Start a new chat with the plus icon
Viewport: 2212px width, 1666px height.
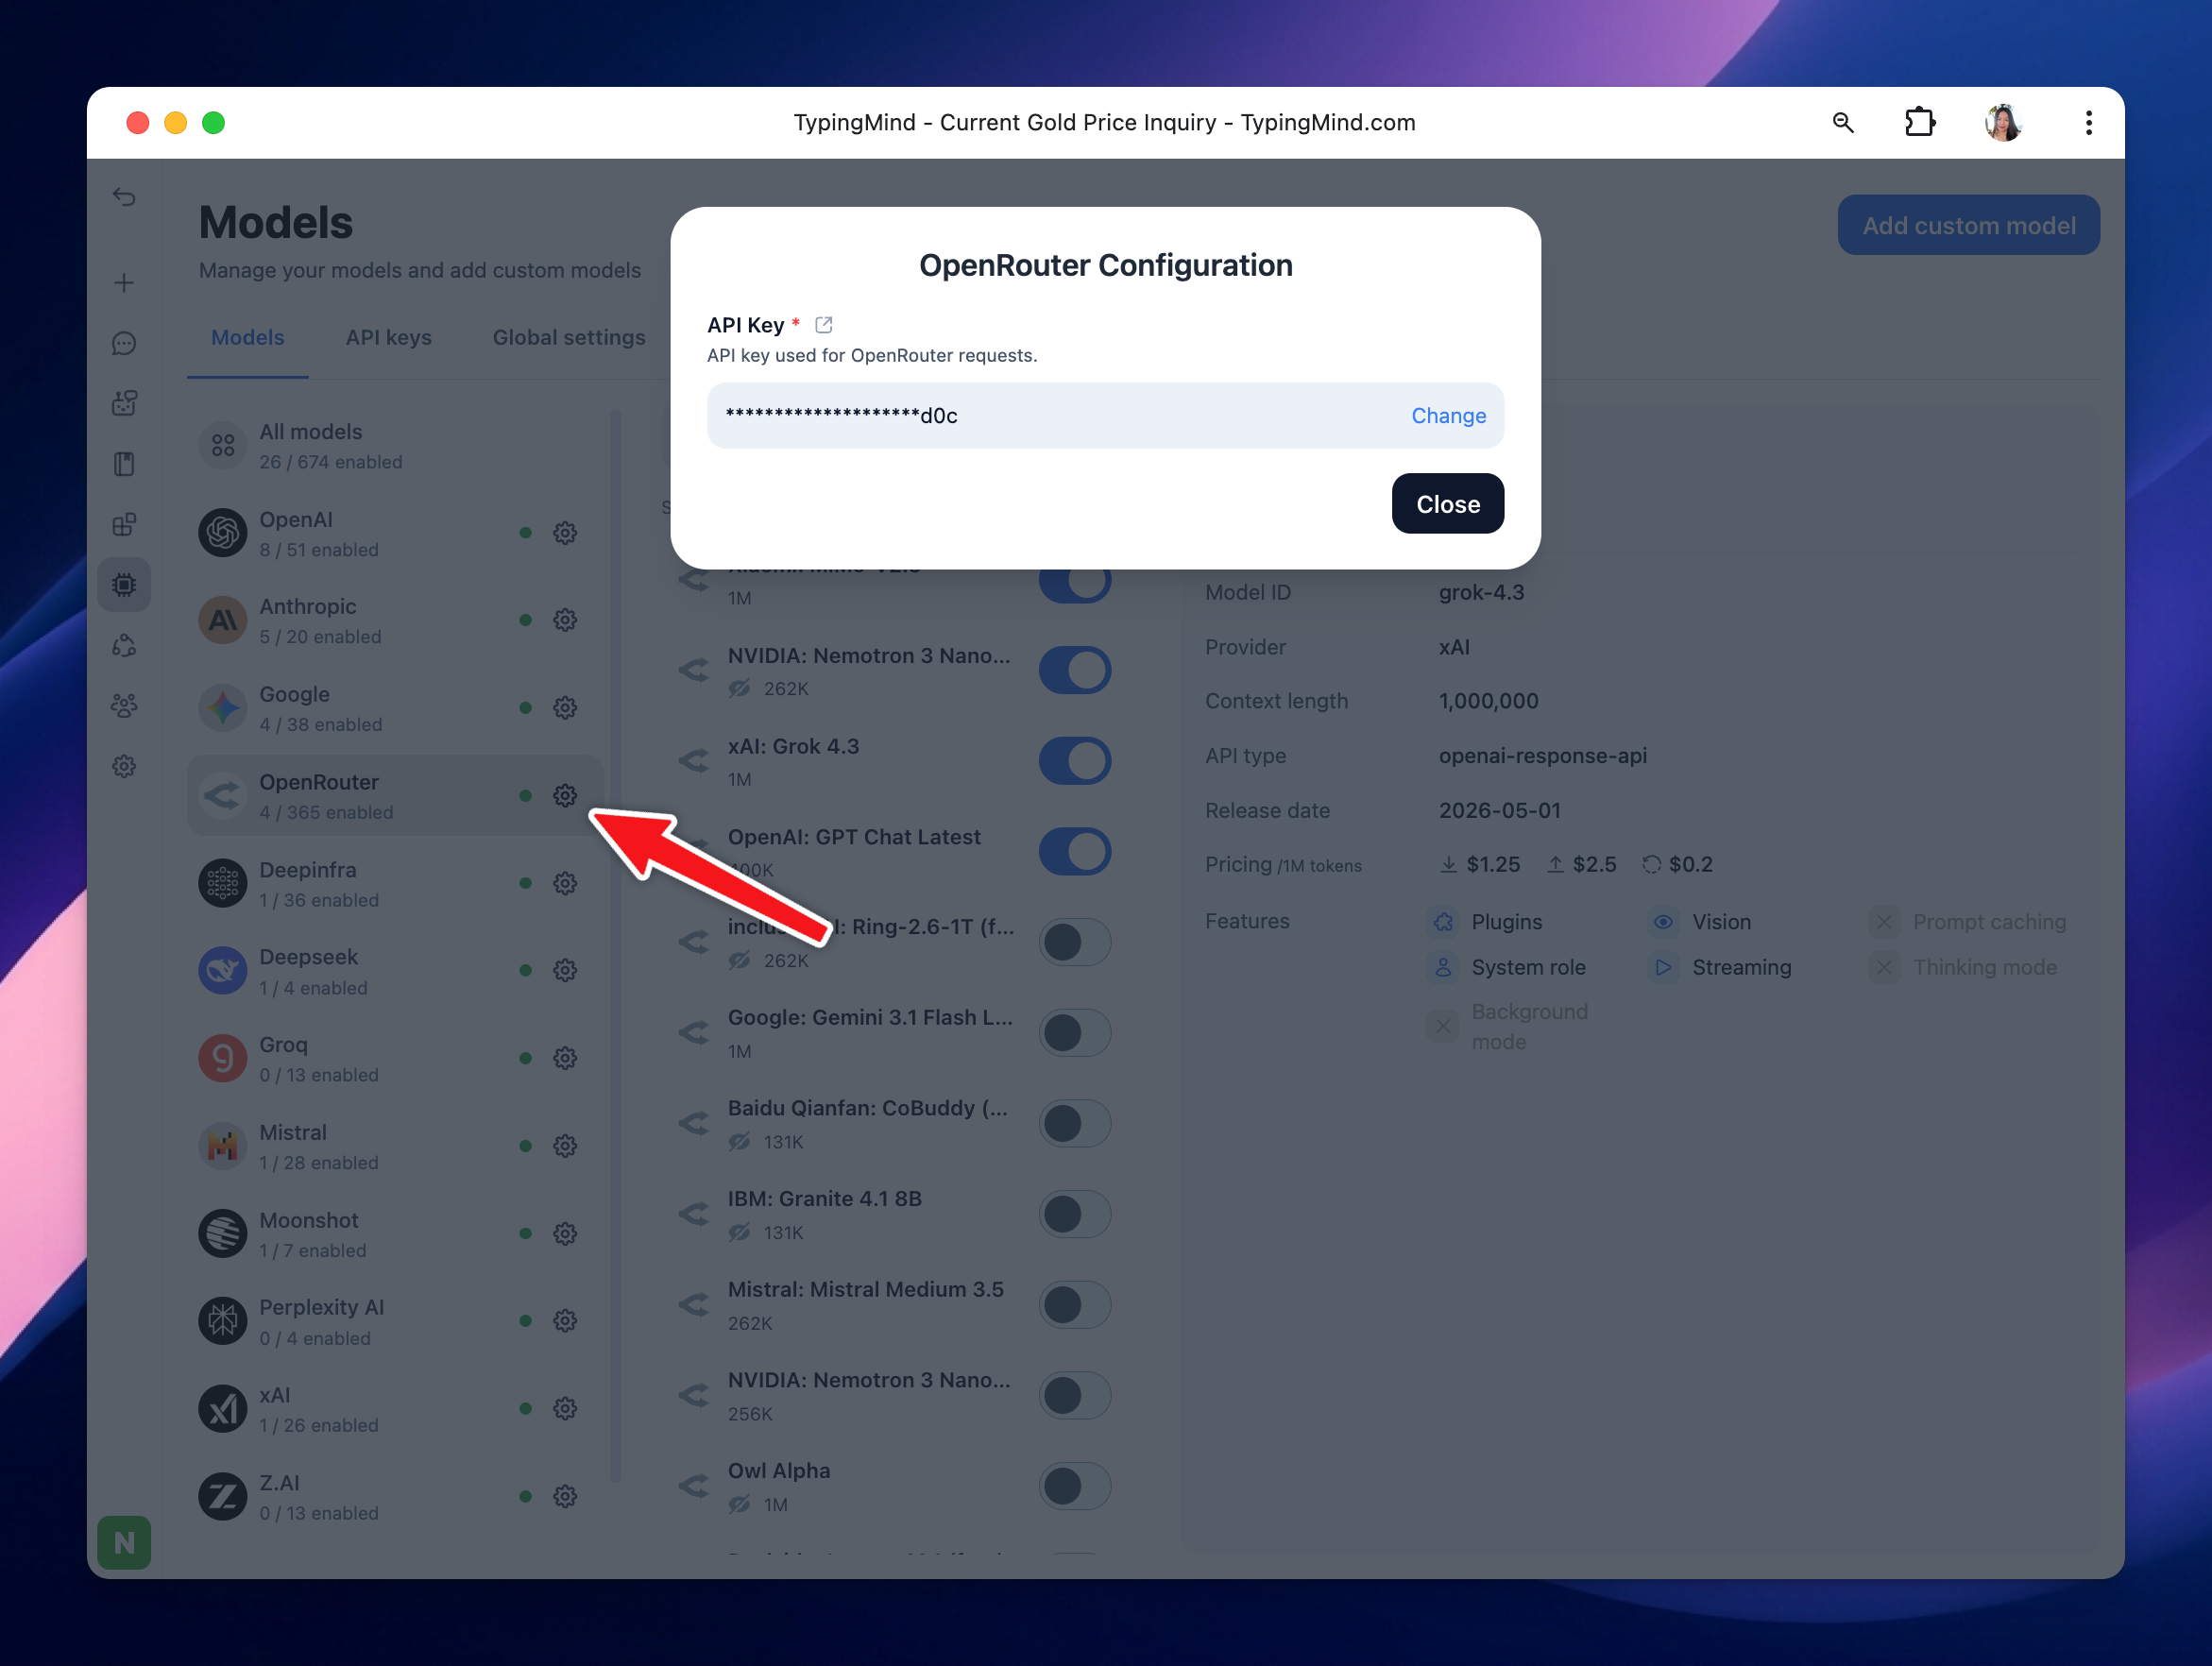click(124, 283)
